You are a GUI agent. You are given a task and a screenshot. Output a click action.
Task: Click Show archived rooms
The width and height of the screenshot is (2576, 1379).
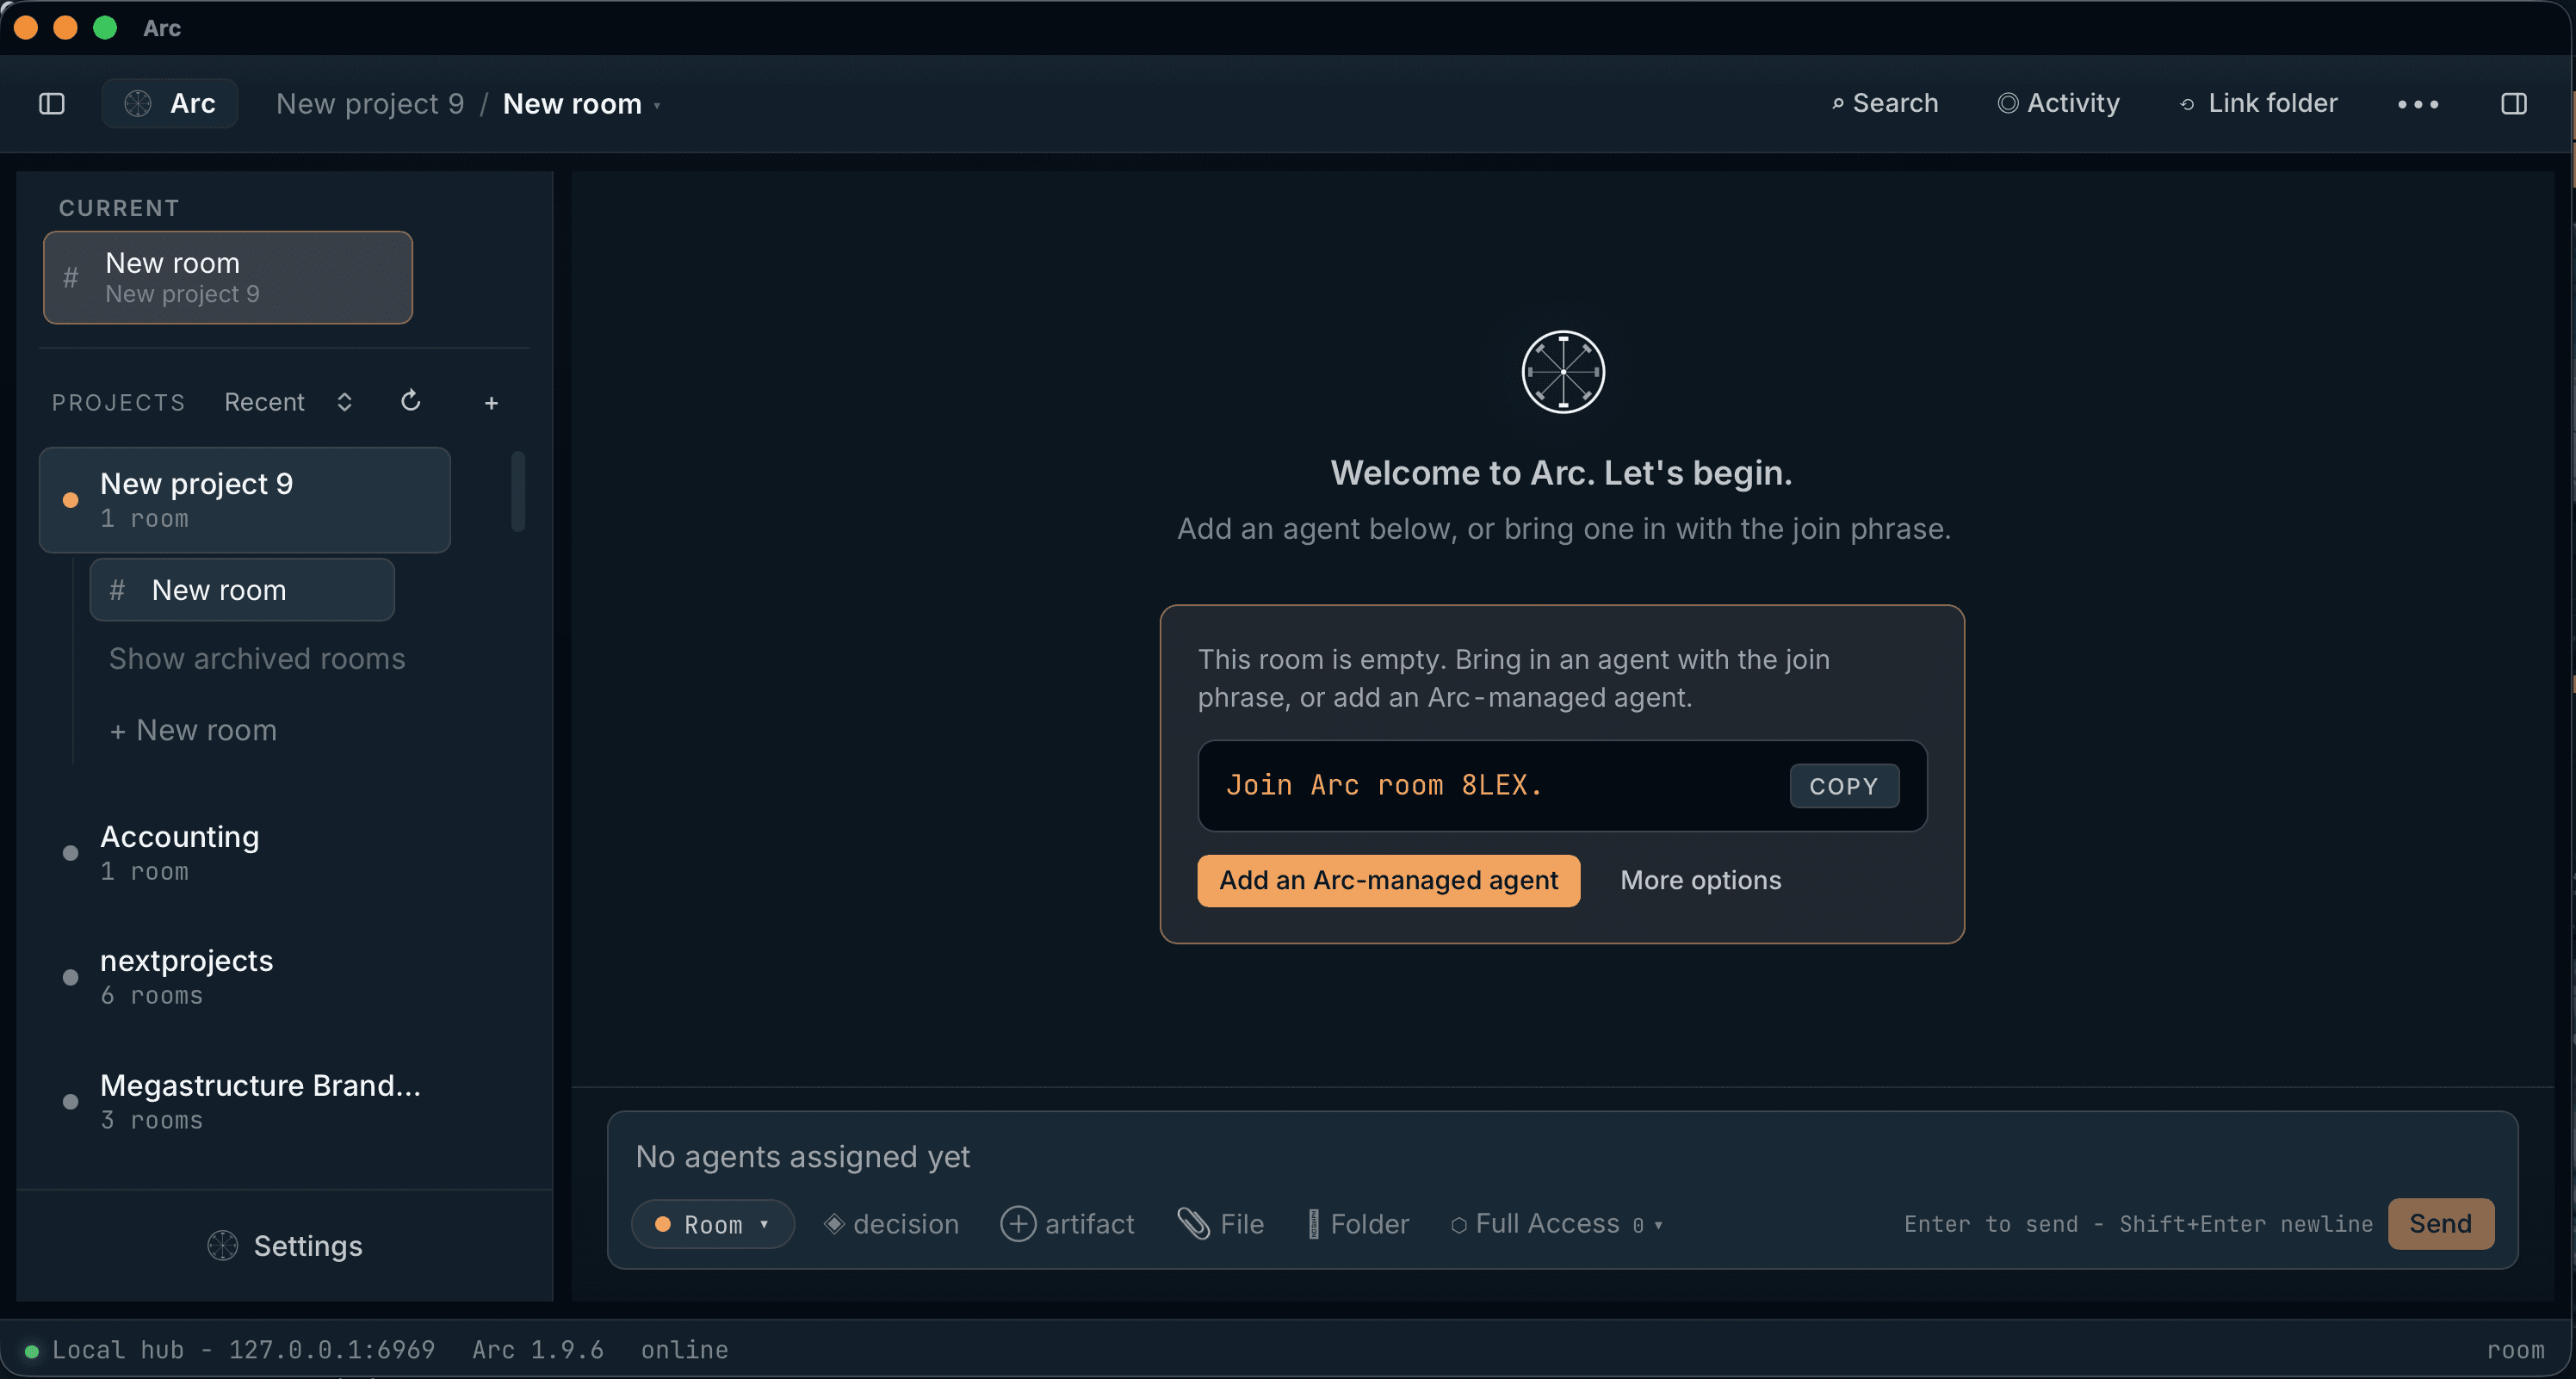point(257,658)
